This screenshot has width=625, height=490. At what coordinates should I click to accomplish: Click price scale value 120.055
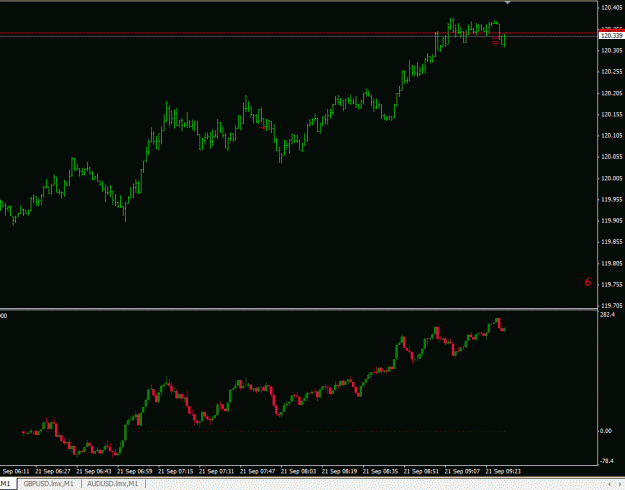[x=612, y=157]
